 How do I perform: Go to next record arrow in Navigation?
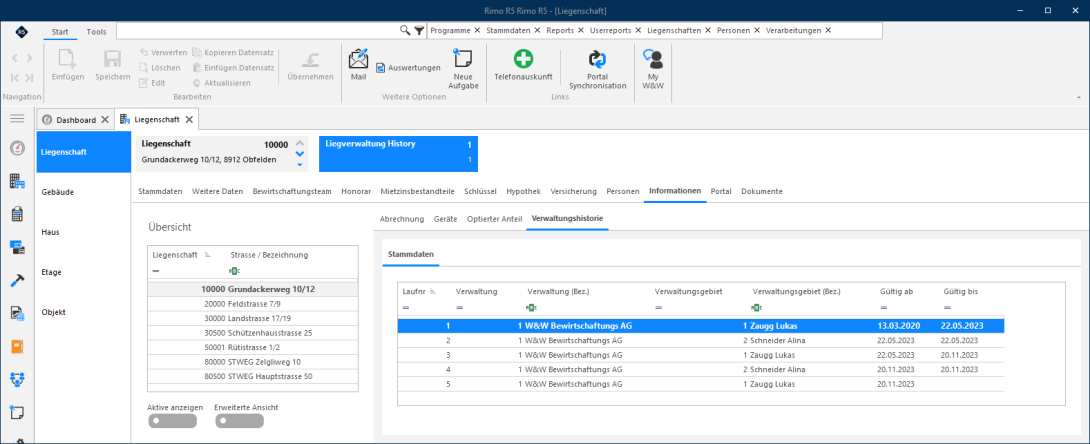(29, 58)
